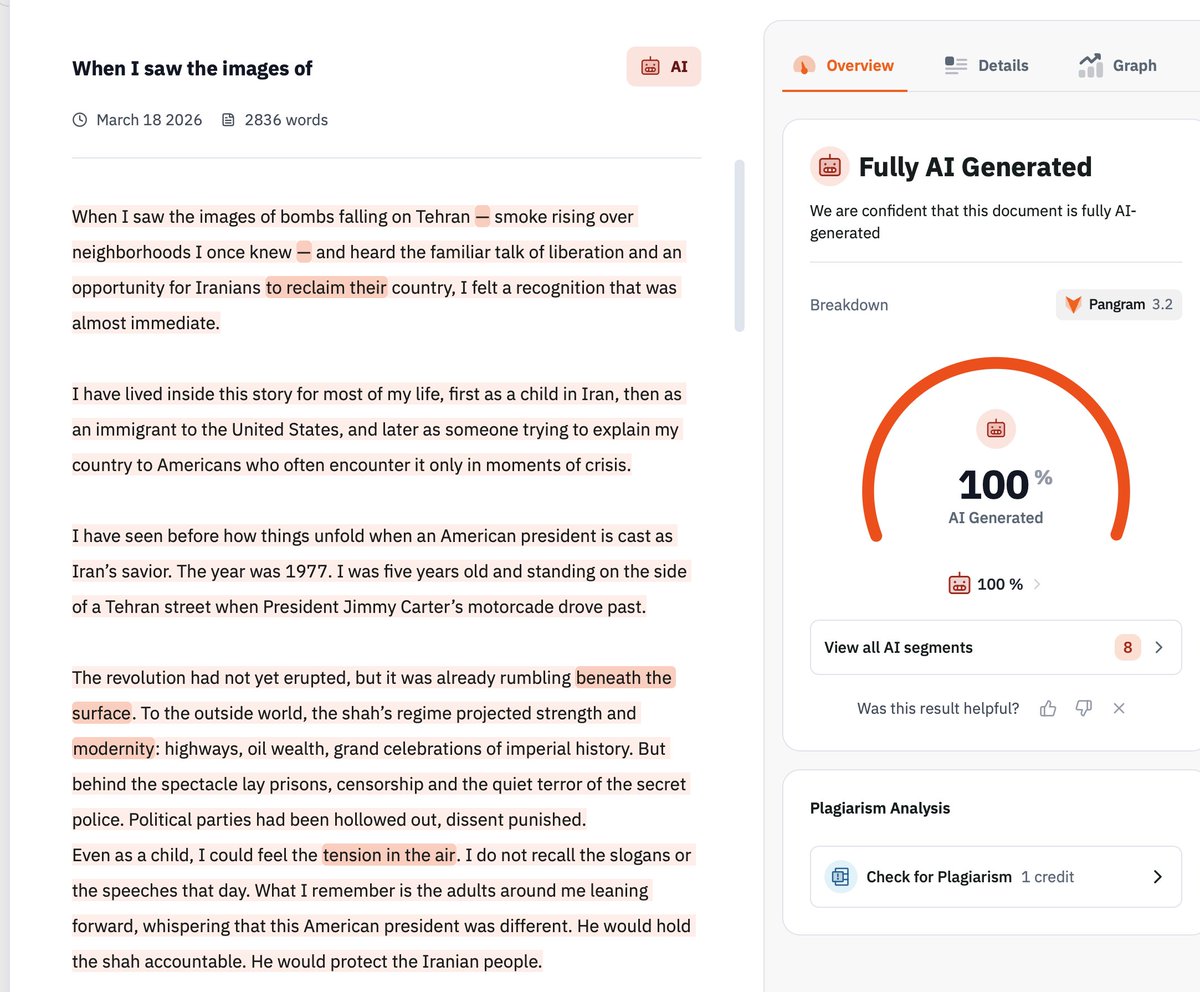Click the thumbs up helpful icon
The width and height of the screenshot is (1200, 992).
point(1048,708)
